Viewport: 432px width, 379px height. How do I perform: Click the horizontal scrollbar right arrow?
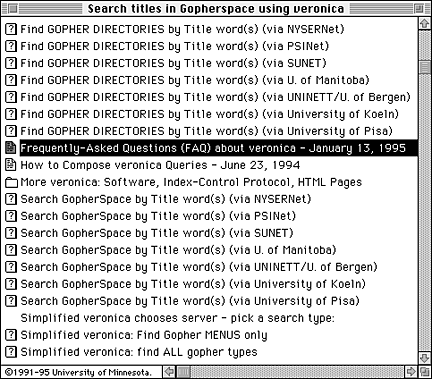pyautogui.click(x=411, y=371)
